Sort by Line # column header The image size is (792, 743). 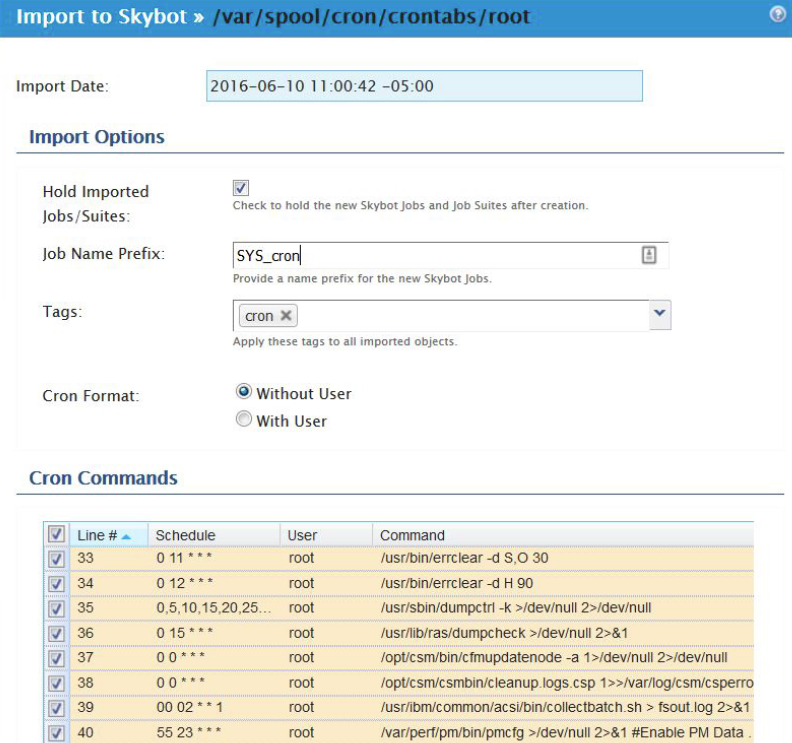click(109, 535)
